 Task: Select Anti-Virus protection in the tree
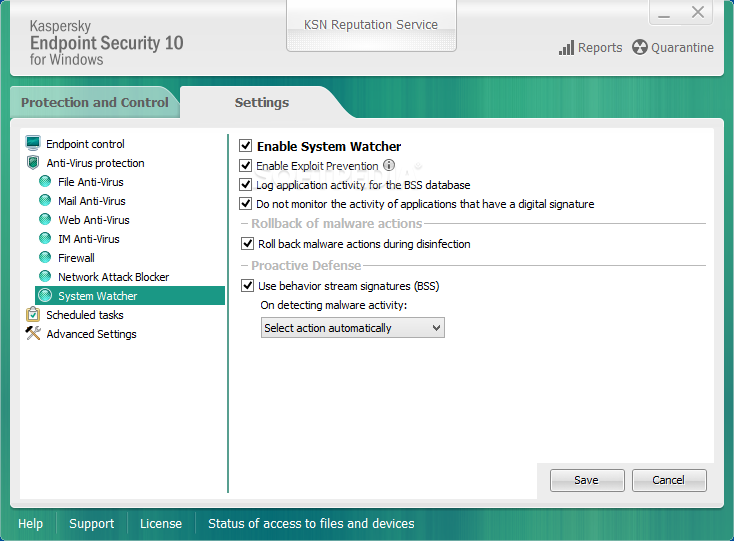95,163
